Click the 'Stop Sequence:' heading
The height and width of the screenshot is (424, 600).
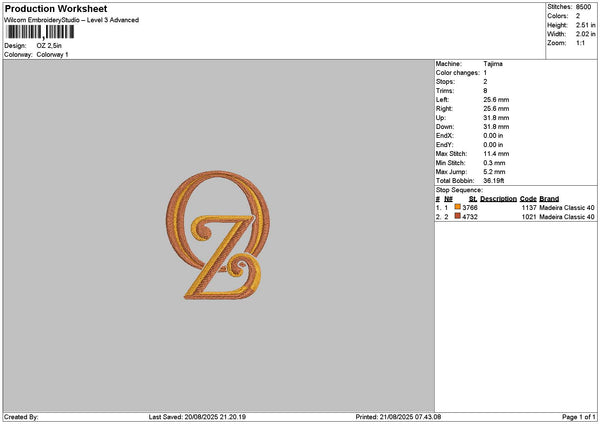coord(459,190)
